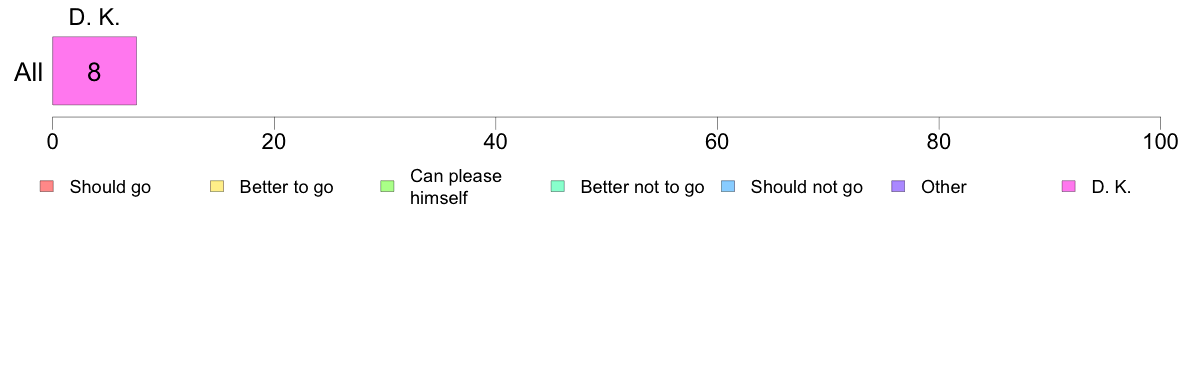
Task: Click the Other legend label
Action: click(x=943, y=187)
